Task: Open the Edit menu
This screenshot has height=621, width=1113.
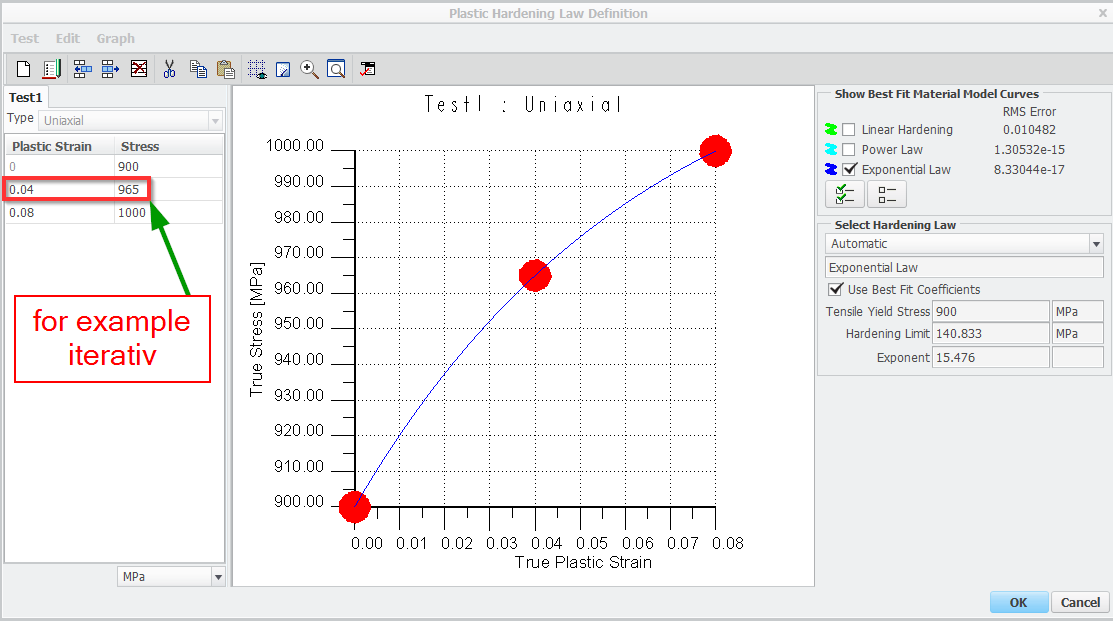Action: 67,38
